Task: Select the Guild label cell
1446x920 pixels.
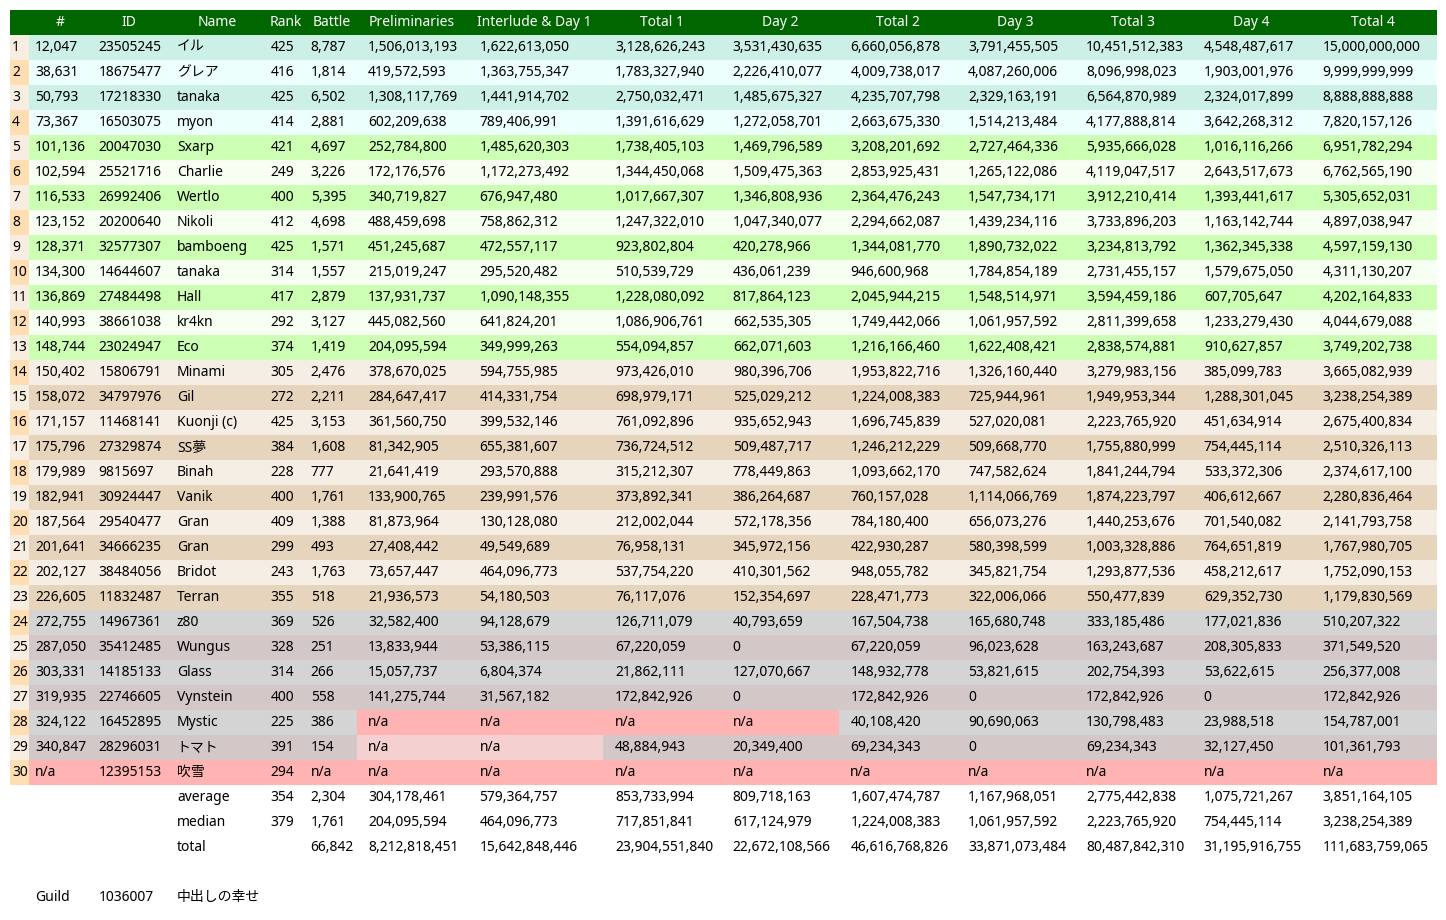Action: click(x=52, y=896)
